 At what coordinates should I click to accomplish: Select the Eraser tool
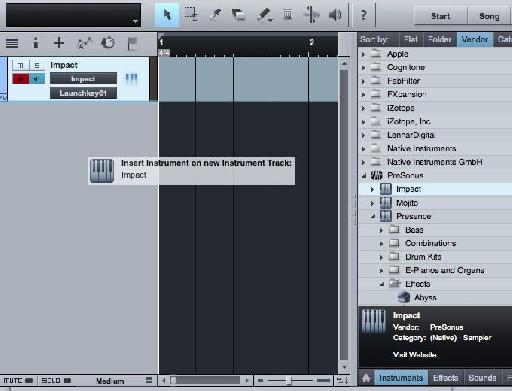239,15
